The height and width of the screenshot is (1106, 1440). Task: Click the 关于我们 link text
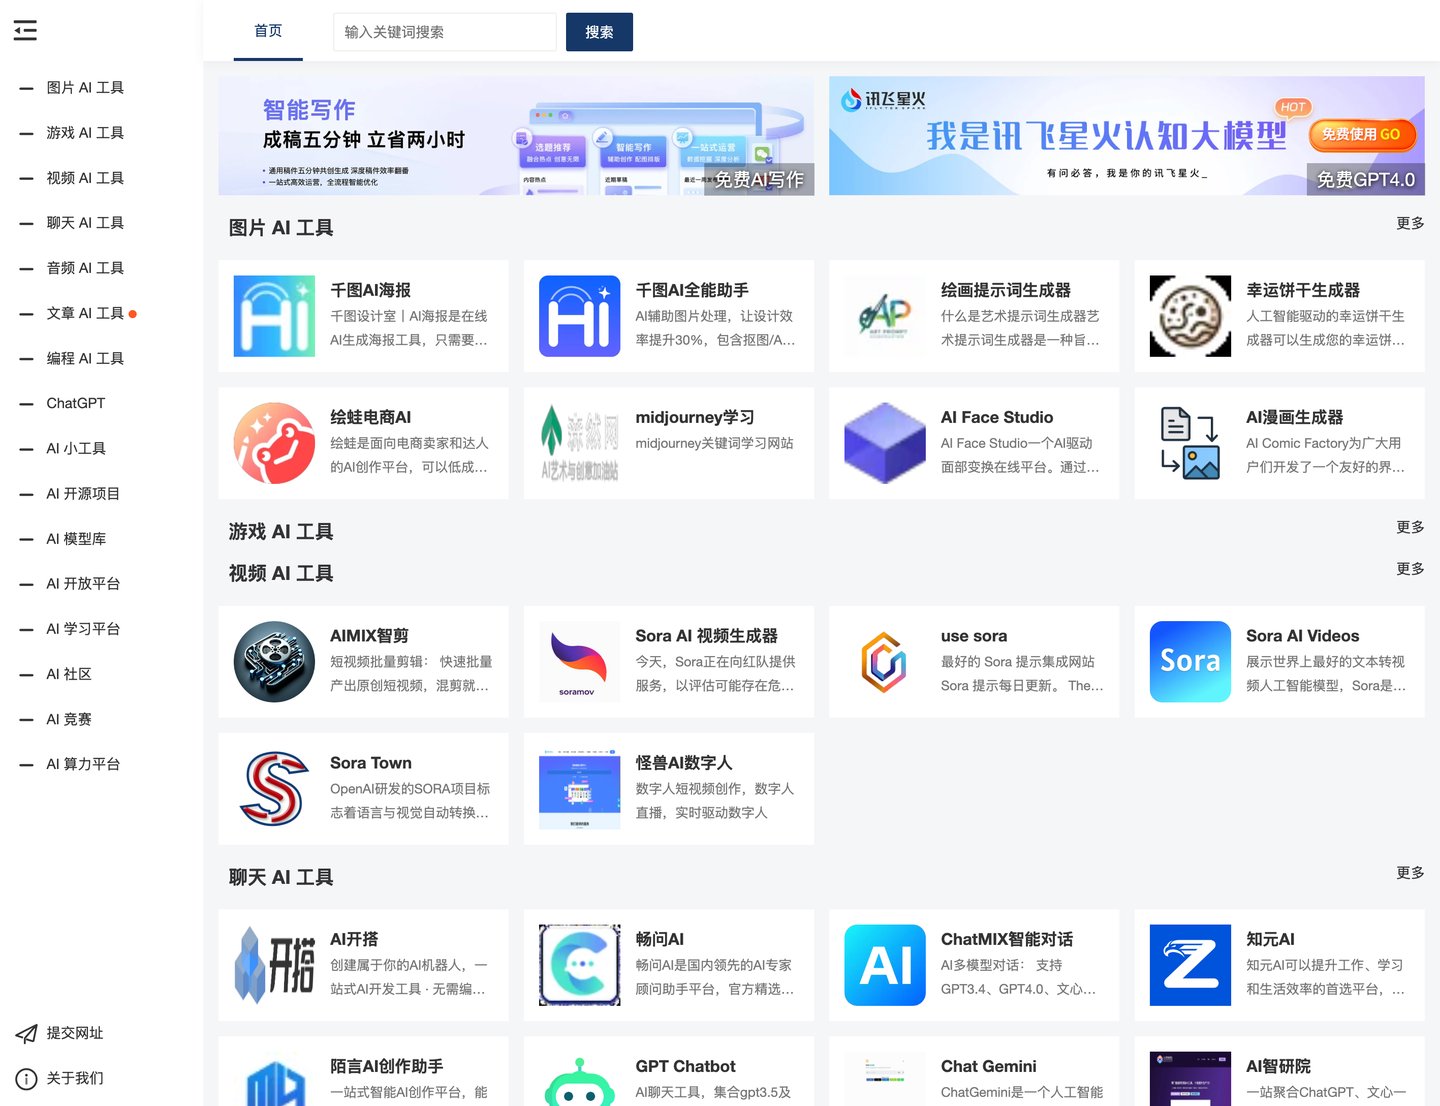pos(75,1078)
